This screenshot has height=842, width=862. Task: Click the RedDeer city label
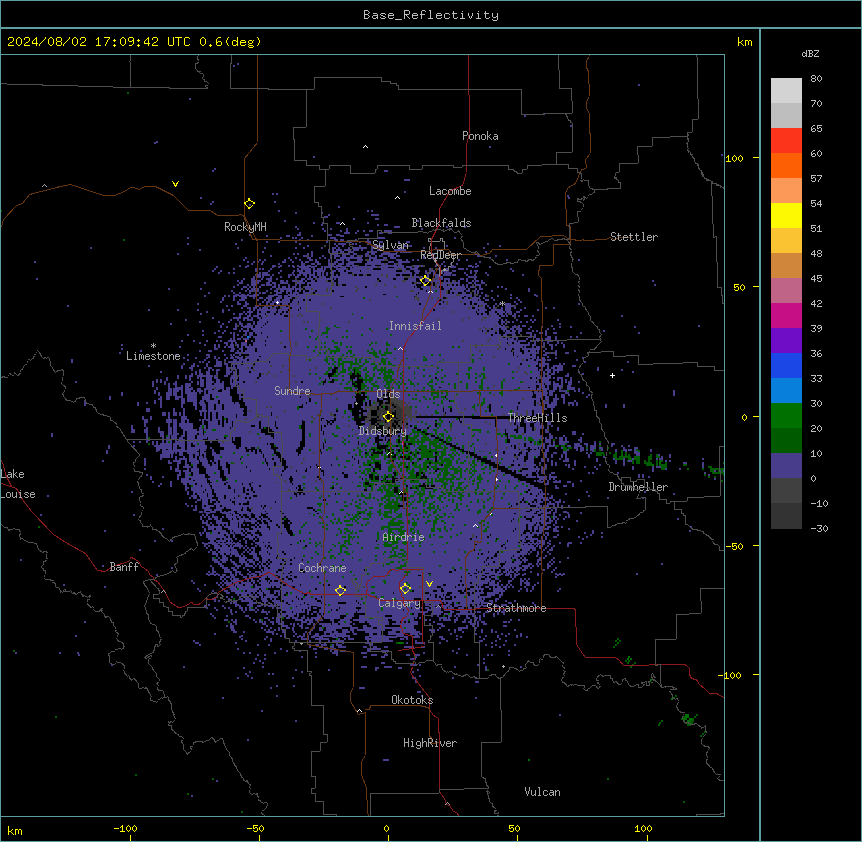click(x=440, y=255)
